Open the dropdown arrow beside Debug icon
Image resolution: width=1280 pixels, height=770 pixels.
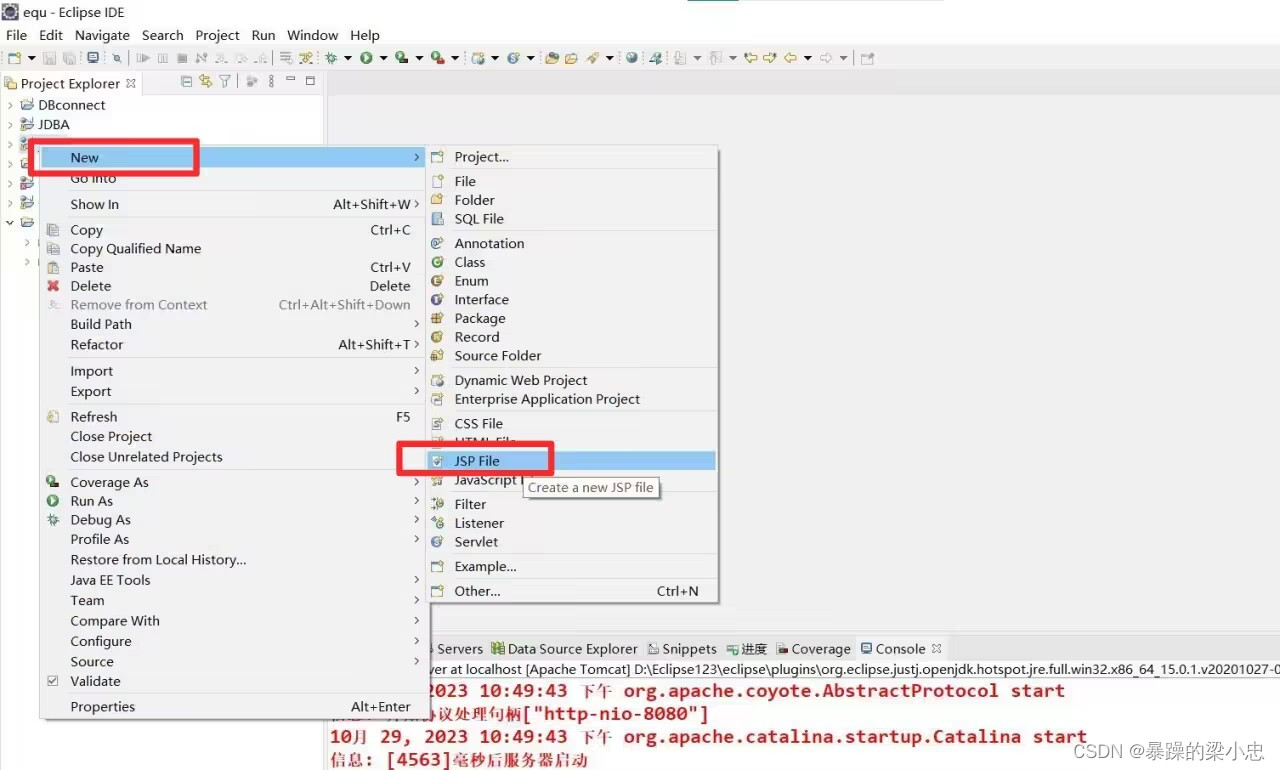click(348, 58)
